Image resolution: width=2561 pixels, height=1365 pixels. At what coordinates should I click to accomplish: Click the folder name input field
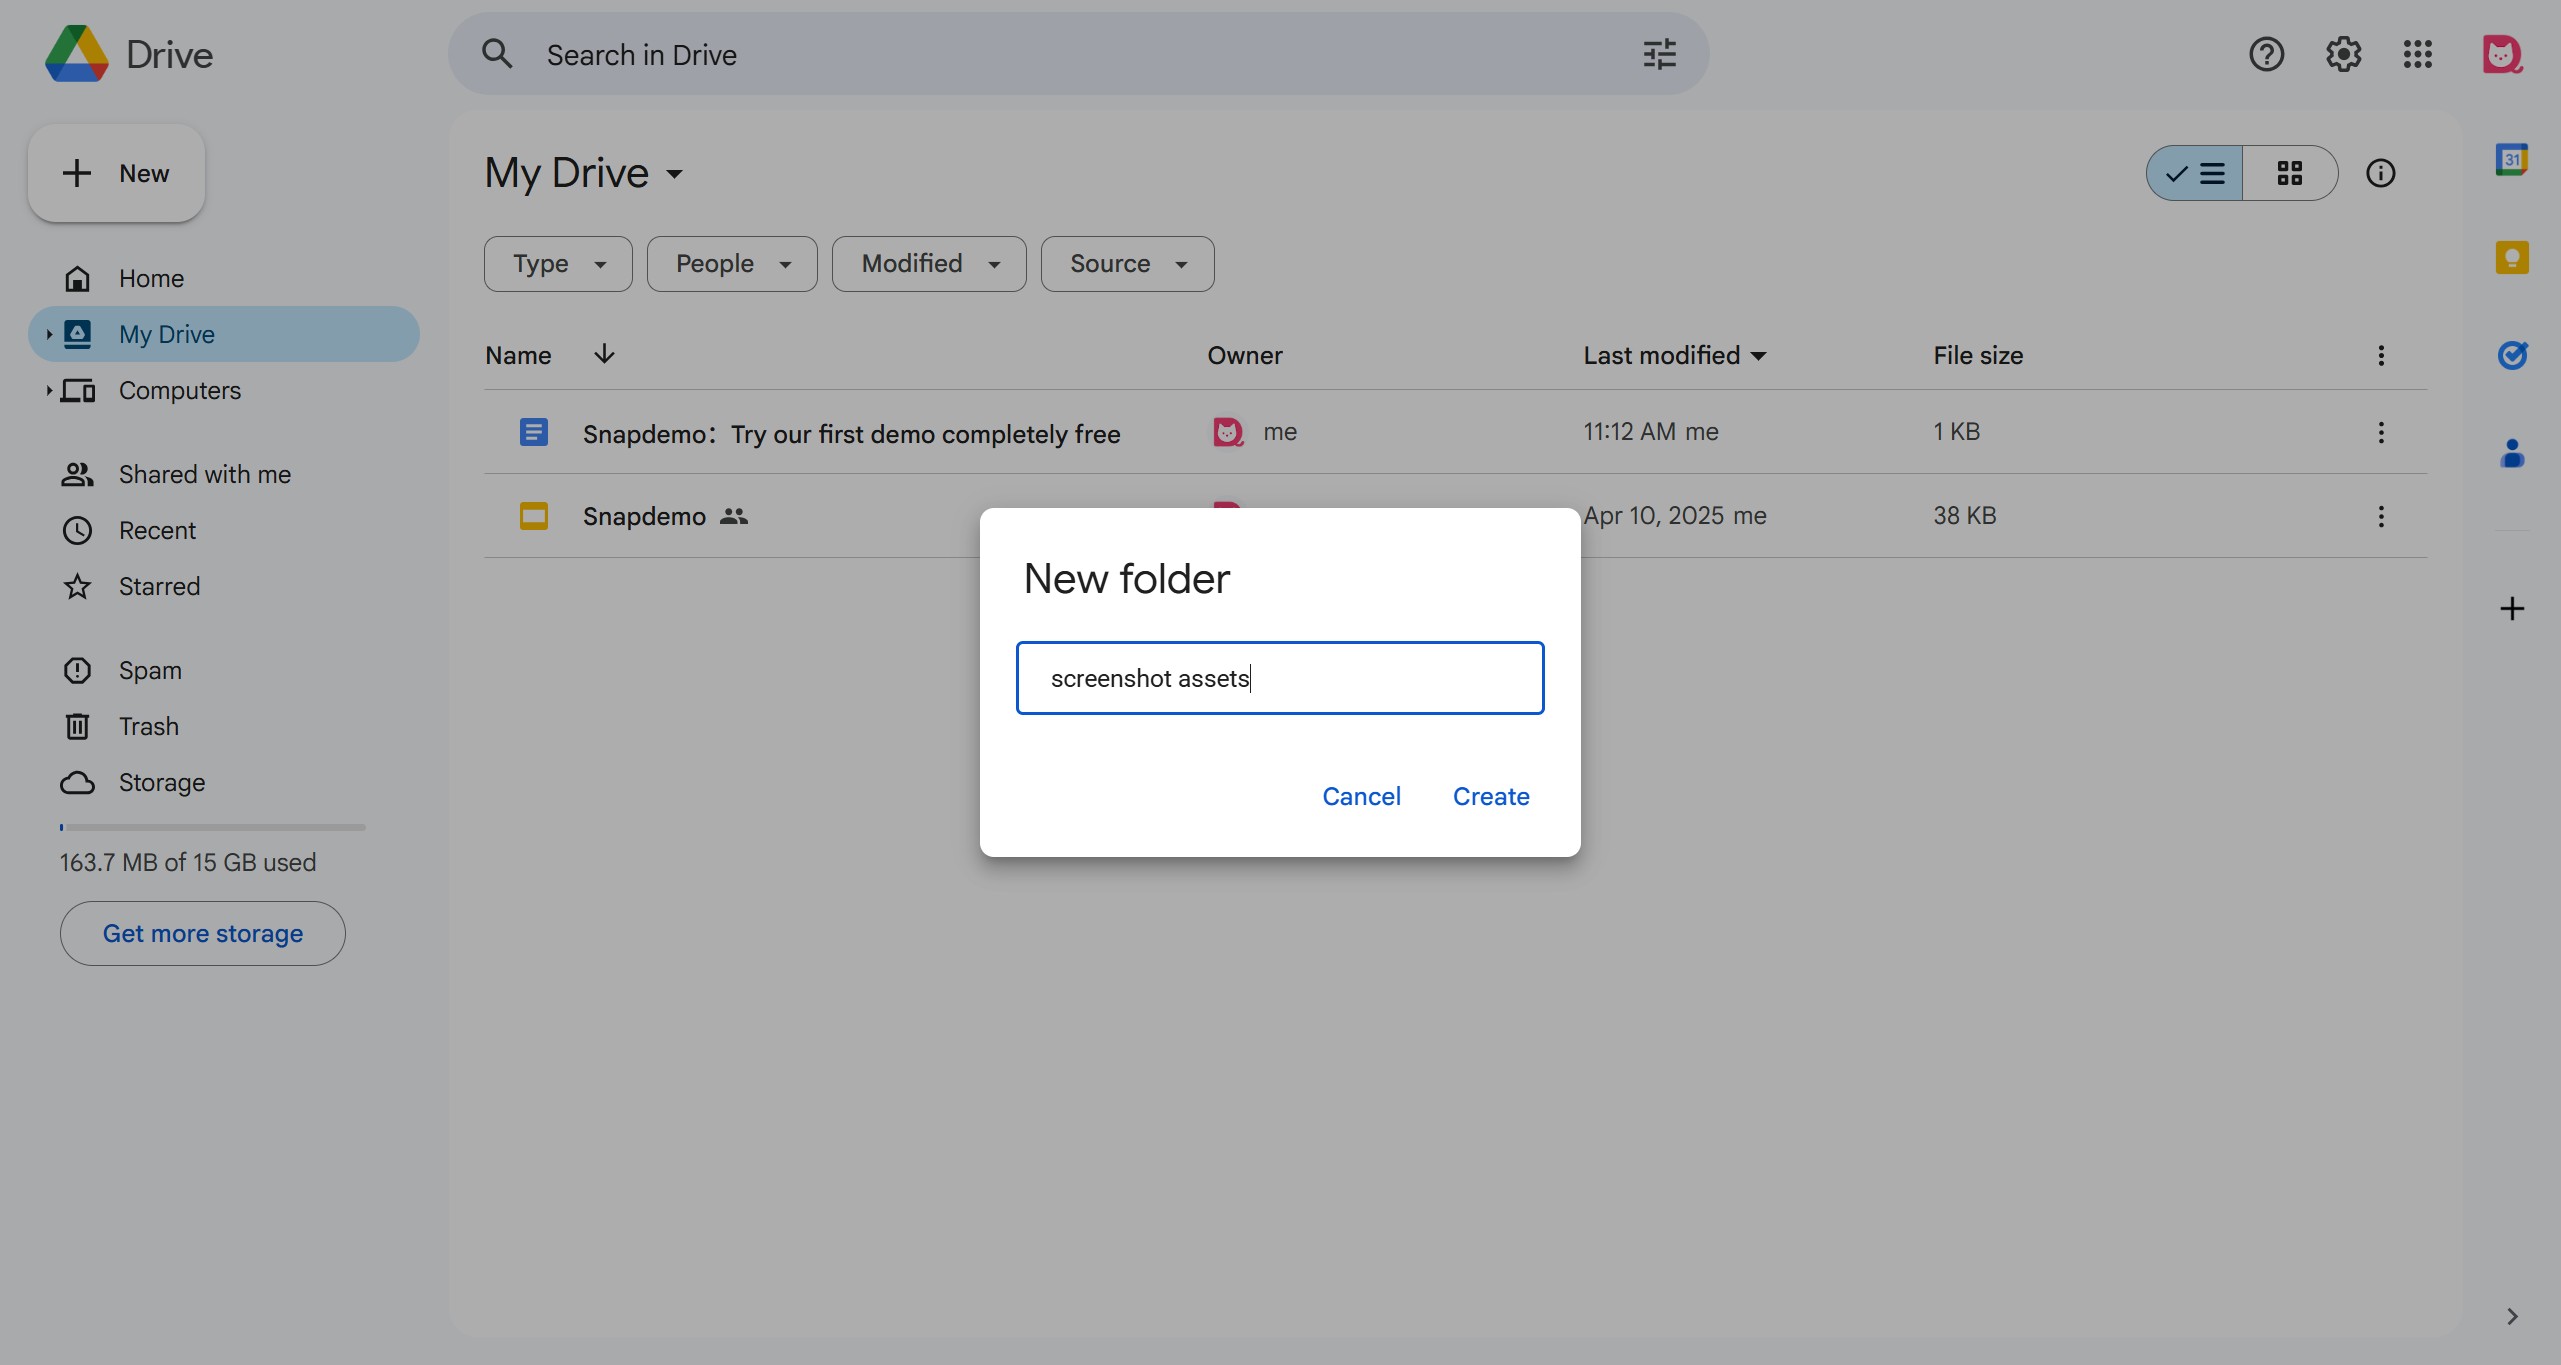(1280, 678)
